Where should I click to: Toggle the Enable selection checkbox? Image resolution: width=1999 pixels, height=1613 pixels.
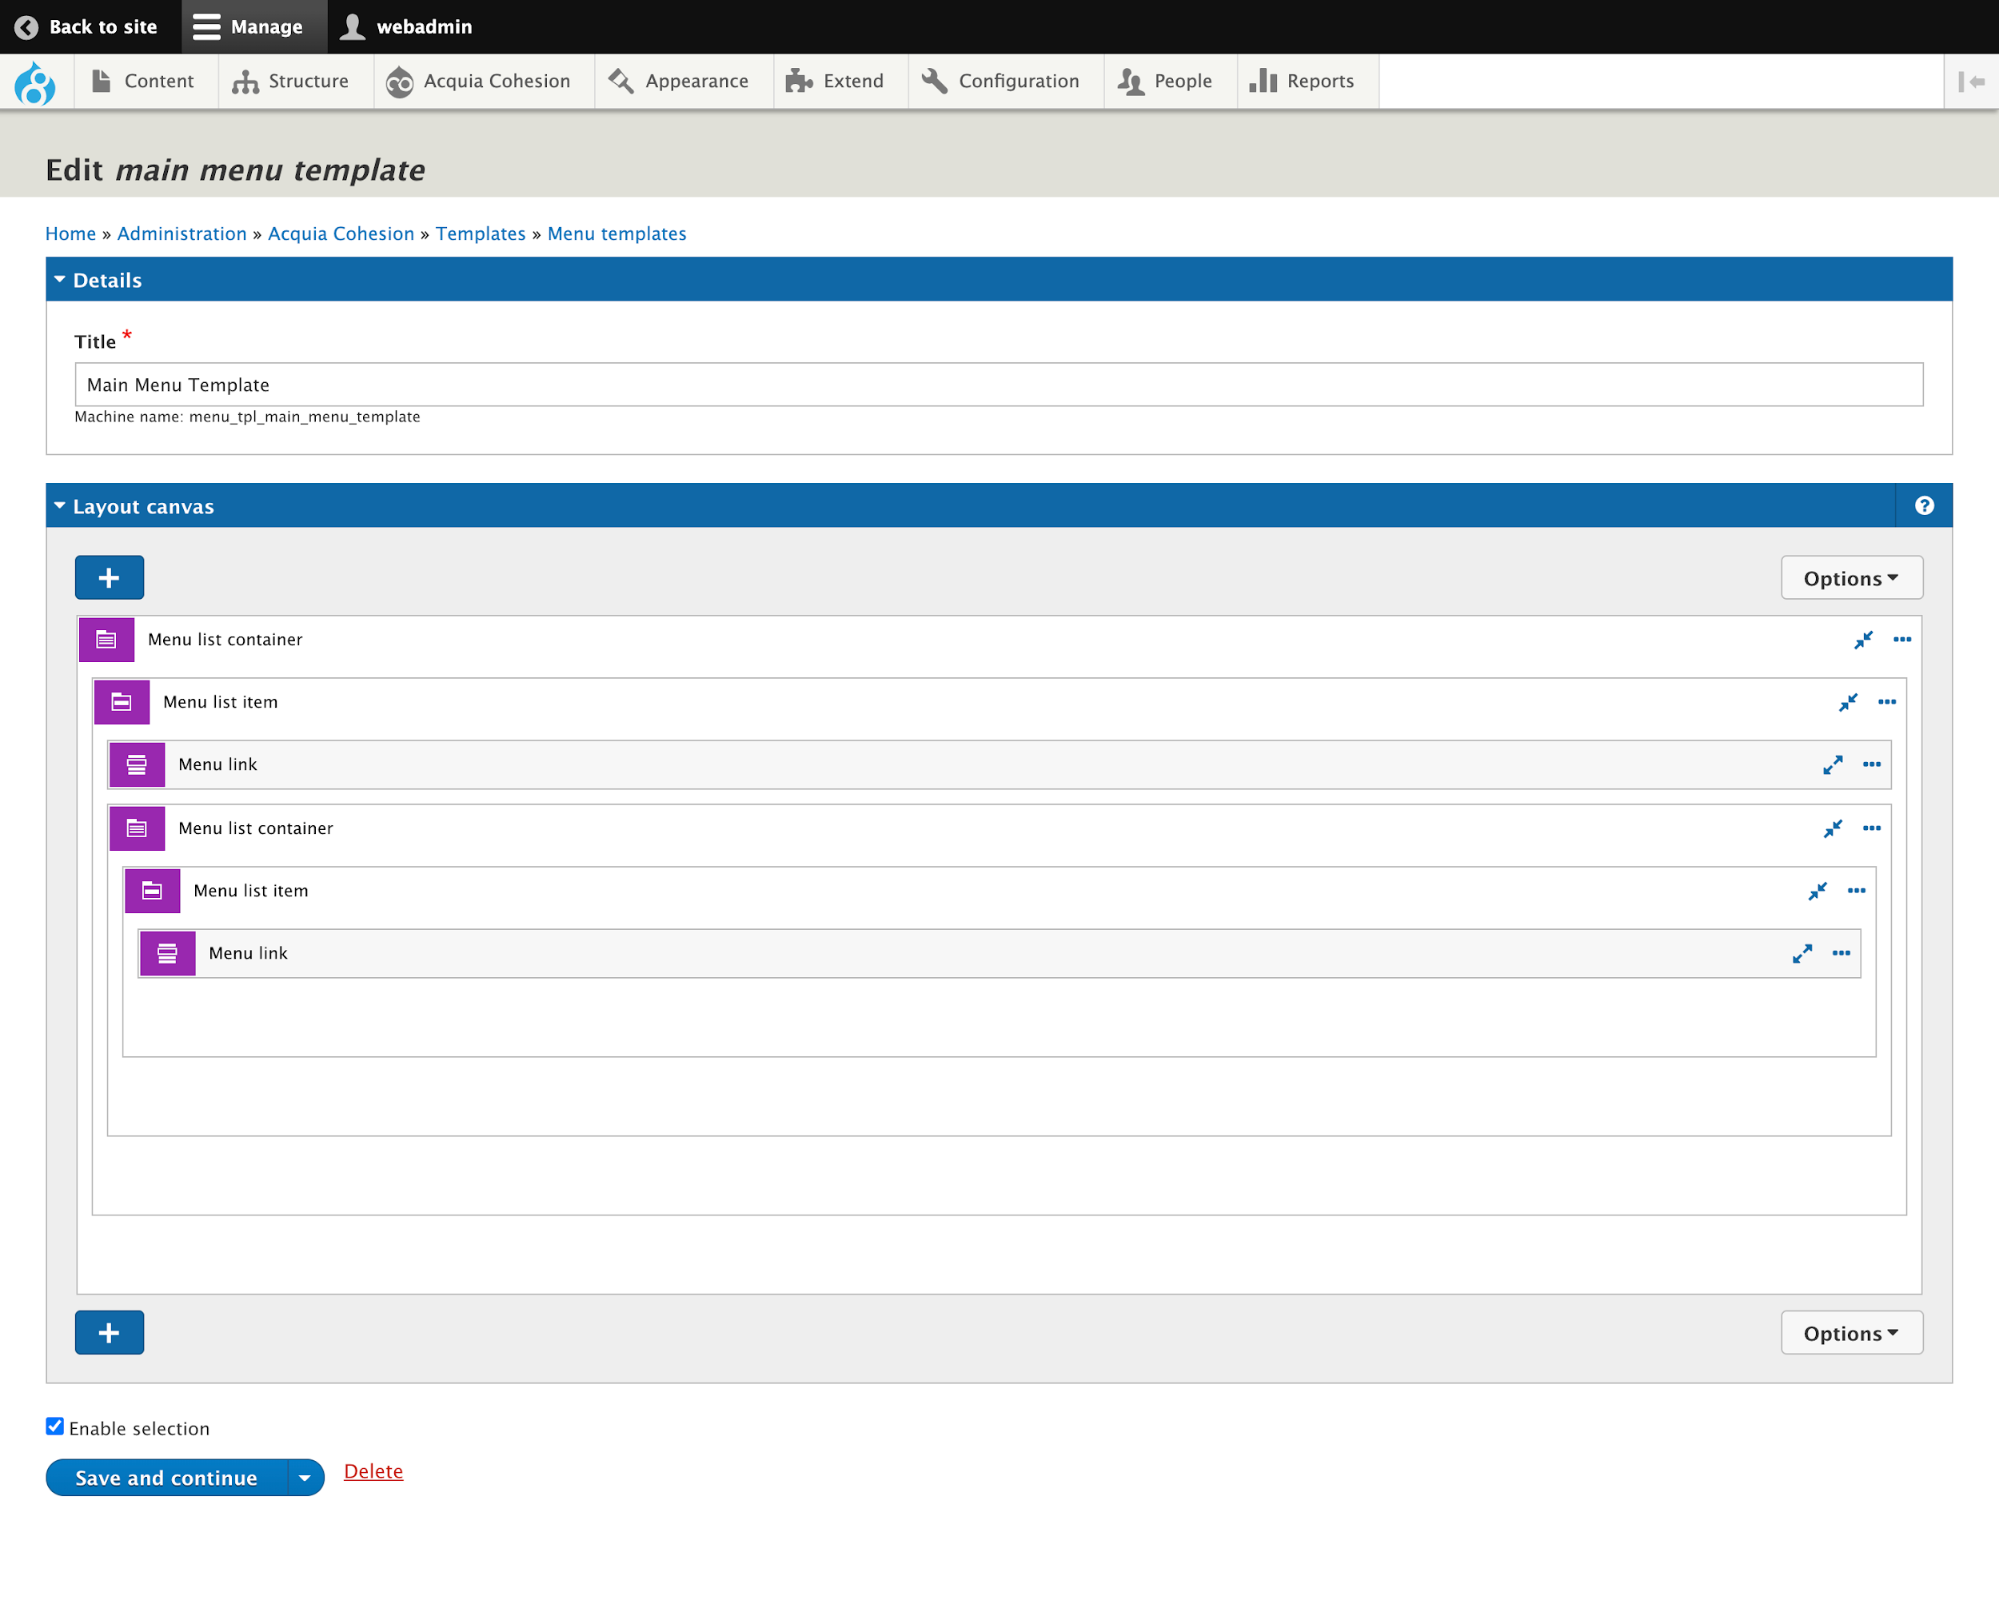click(55, 1427)
